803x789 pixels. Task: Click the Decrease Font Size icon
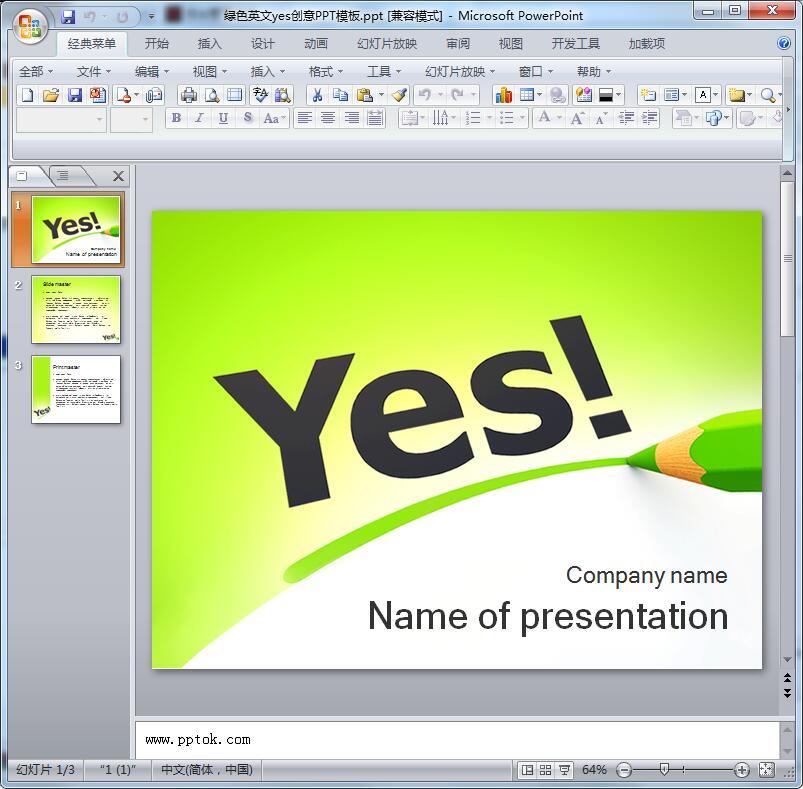(601, 118)
